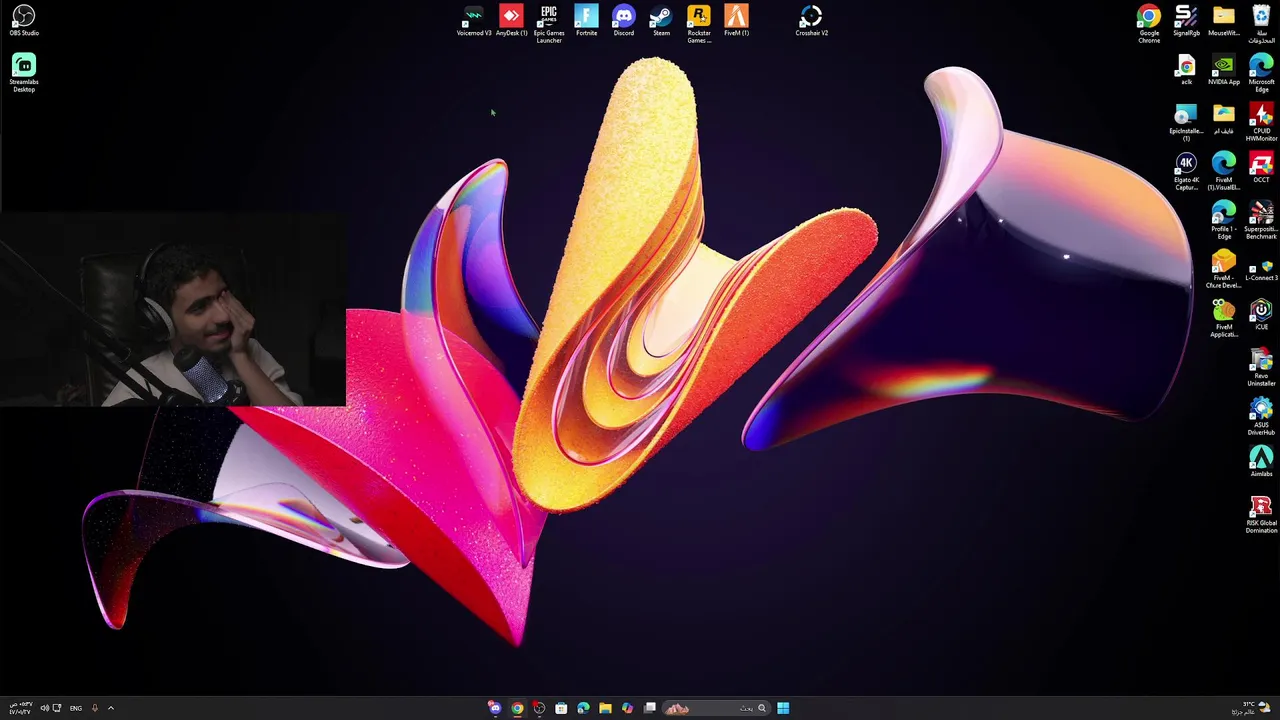Launch Streamlabs Desktop from the desktop
This screenshot has height=720, width=1280.
[24, 73]
